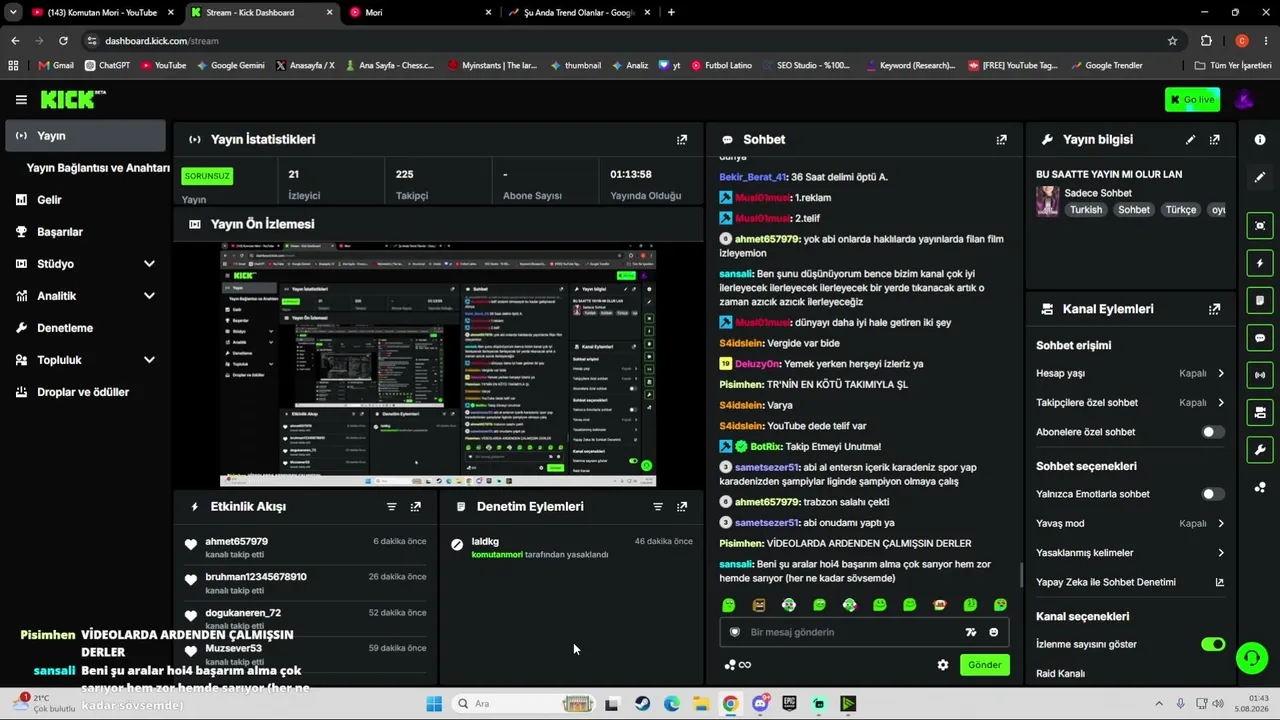Open Yasaklanmış kelimeler settings
The image size is (1280, 720).
[1130, 553]
